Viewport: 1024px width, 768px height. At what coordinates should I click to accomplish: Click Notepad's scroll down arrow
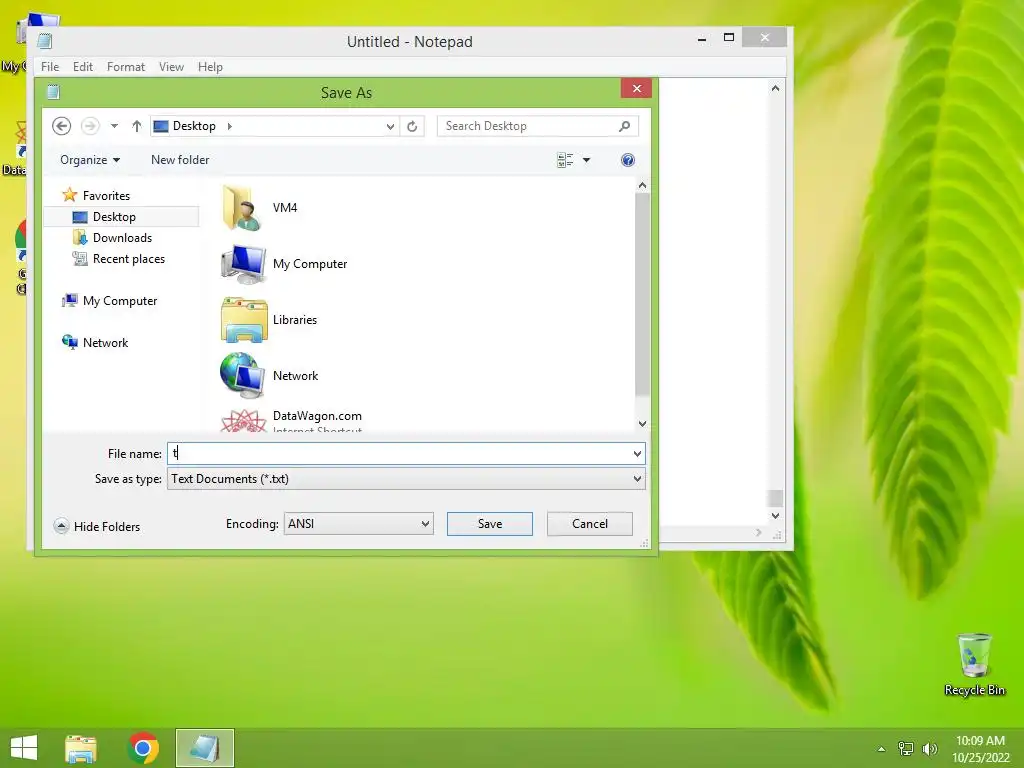tap(775, 516)
